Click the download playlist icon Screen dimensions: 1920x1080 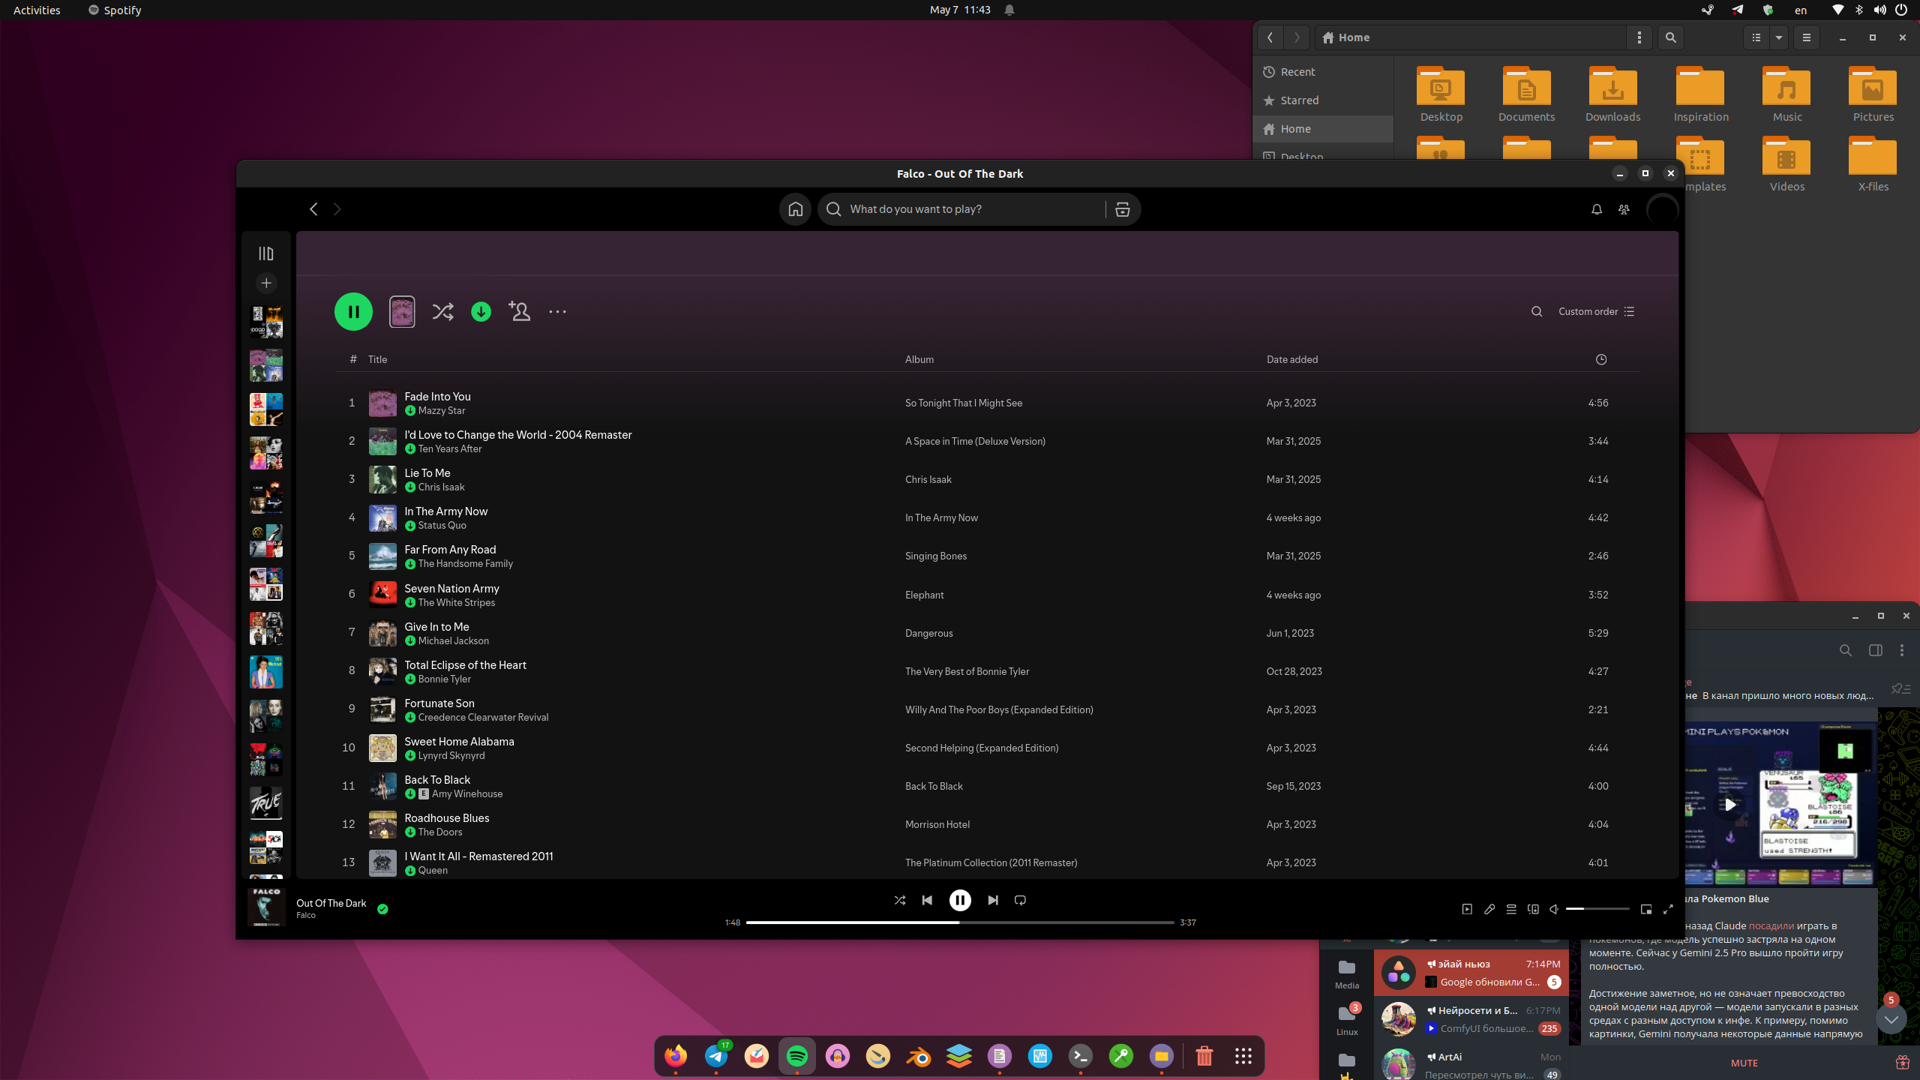481,312
